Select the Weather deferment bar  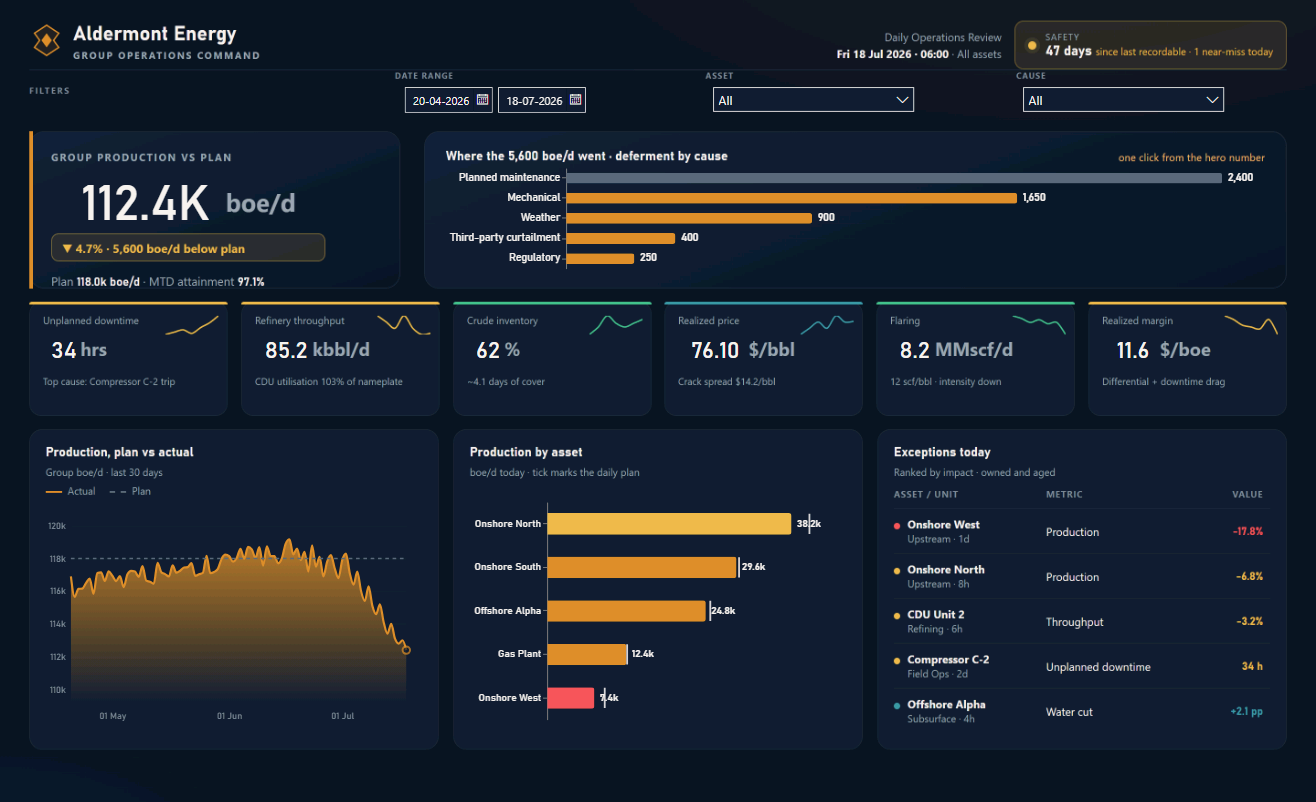coord(689,218)
